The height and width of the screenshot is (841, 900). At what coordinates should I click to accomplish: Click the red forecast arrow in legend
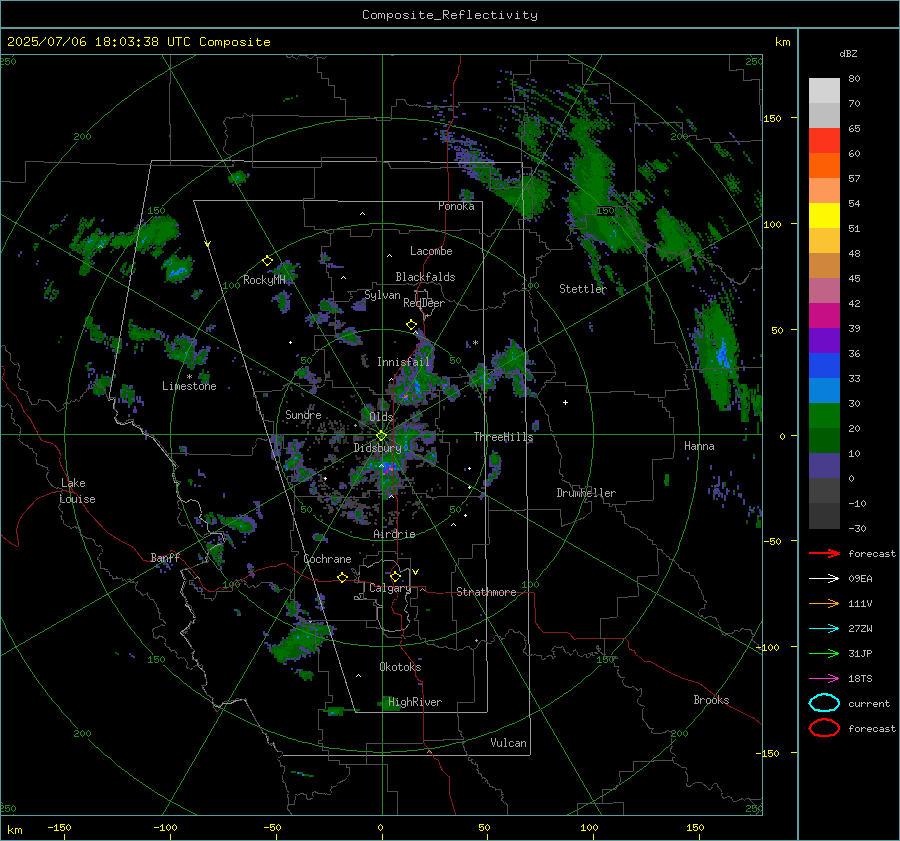pyautogui.click(x=824, y=553)
